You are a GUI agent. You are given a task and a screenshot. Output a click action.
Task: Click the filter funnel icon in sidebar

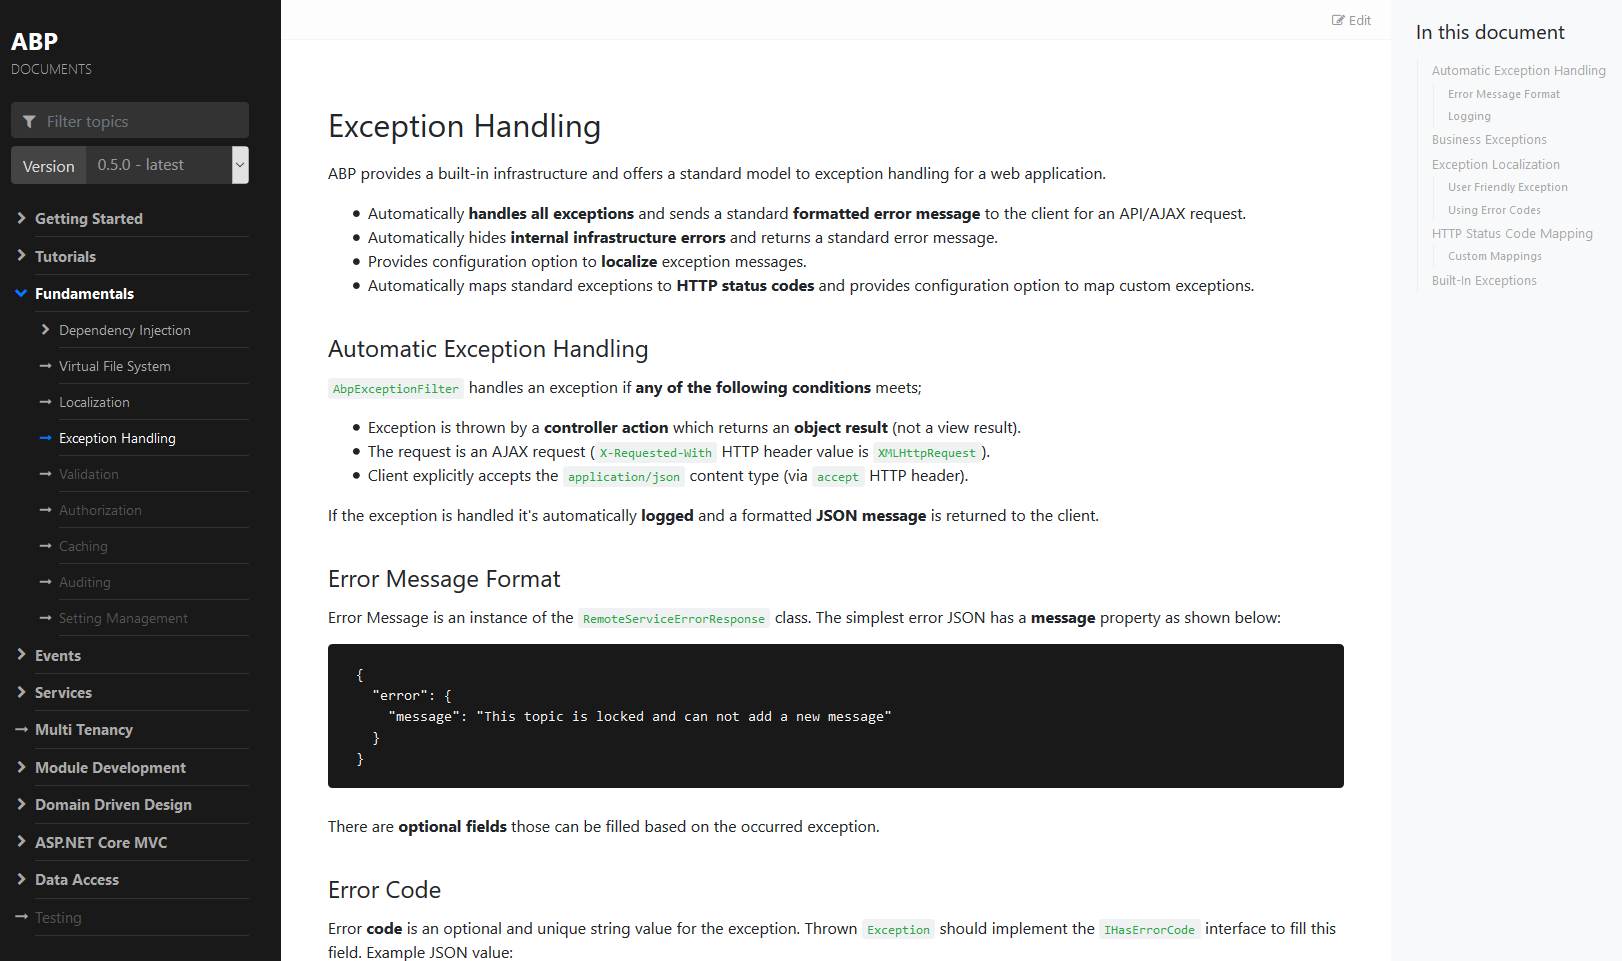point(29,121)
